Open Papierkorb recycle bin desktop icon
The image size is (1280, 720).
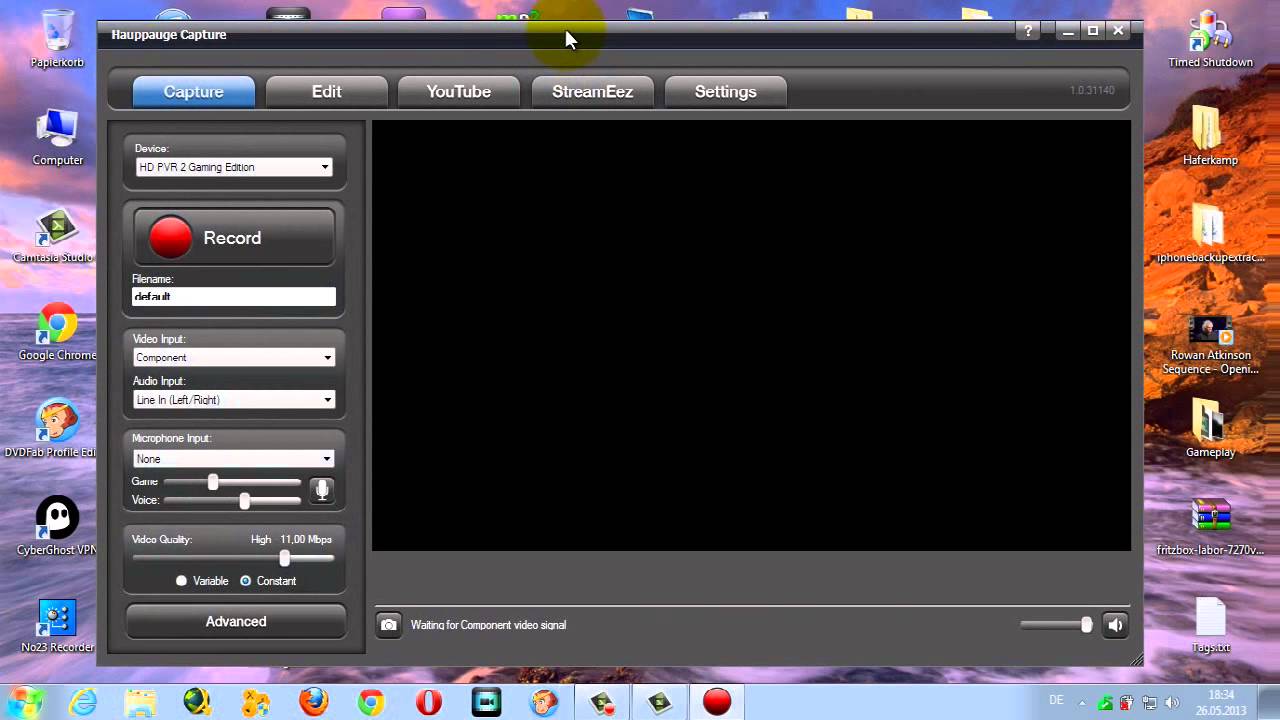point(57,39)
